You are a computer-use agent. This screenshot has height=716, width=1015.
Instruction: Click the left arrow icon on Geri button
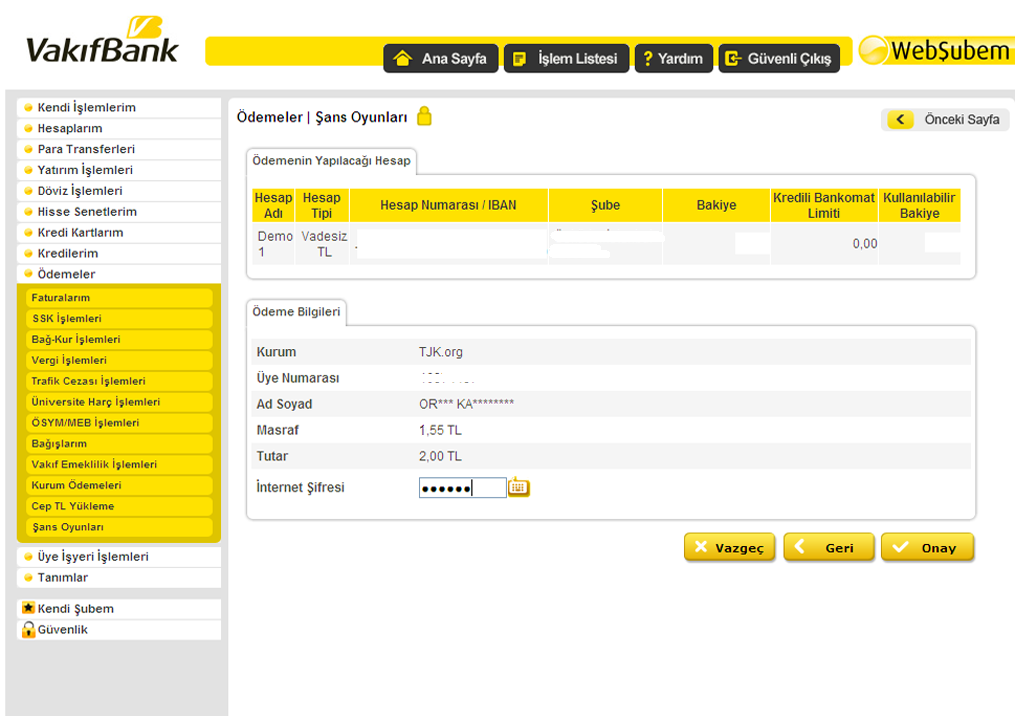799,546
